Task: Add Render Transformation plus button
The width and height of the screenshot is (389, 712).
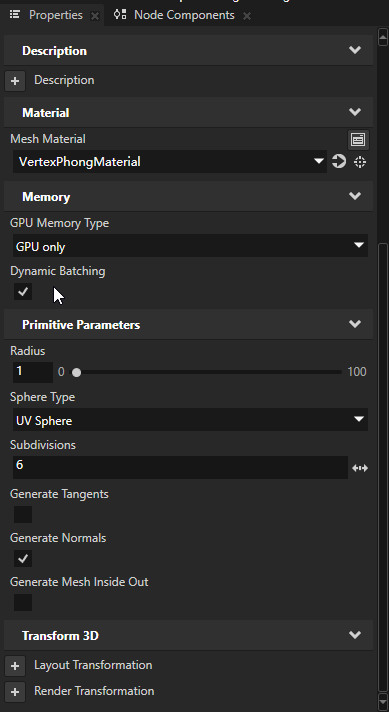Action: coord(15,692)
